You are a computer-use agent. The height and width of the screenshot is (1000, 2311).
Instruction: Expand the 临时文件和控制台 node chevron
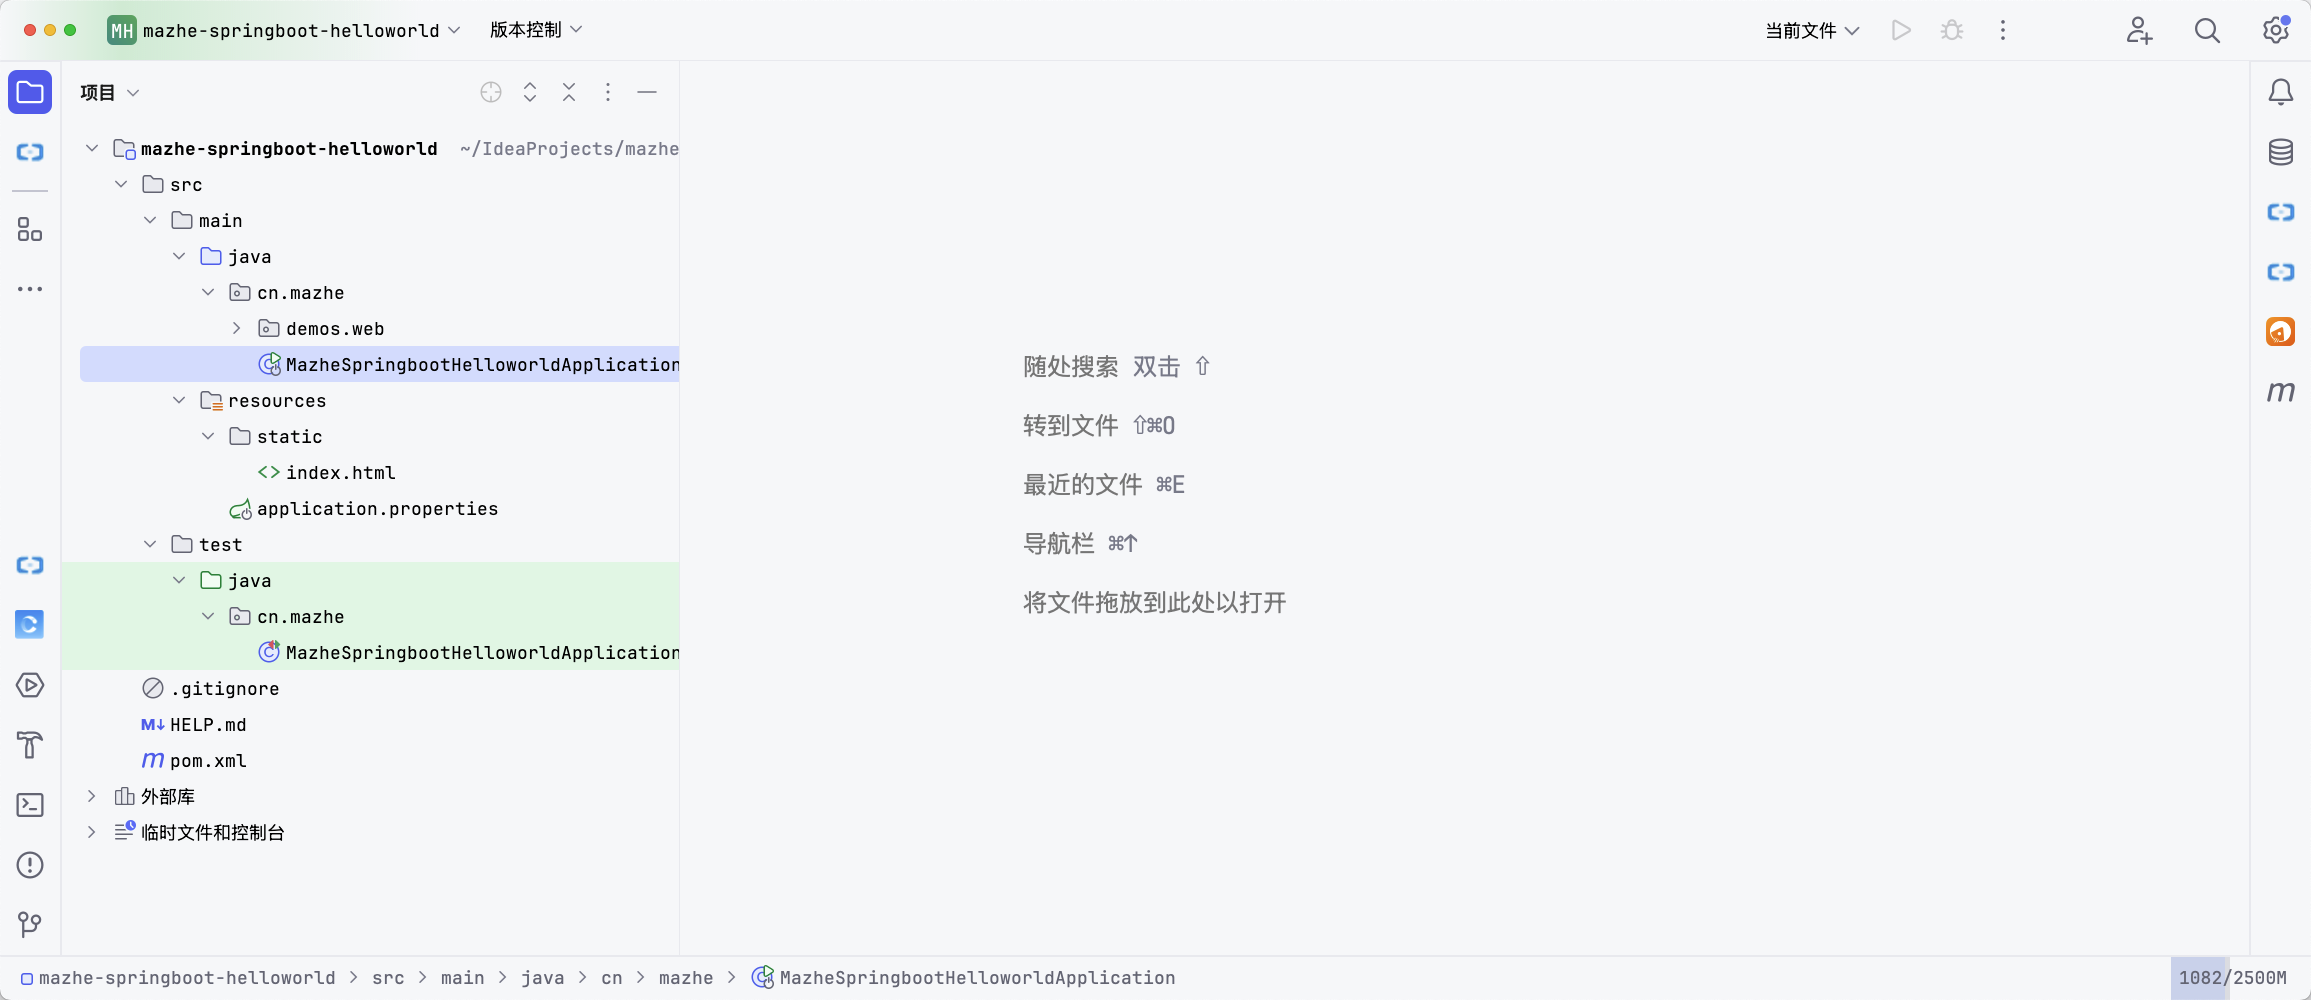92,832
